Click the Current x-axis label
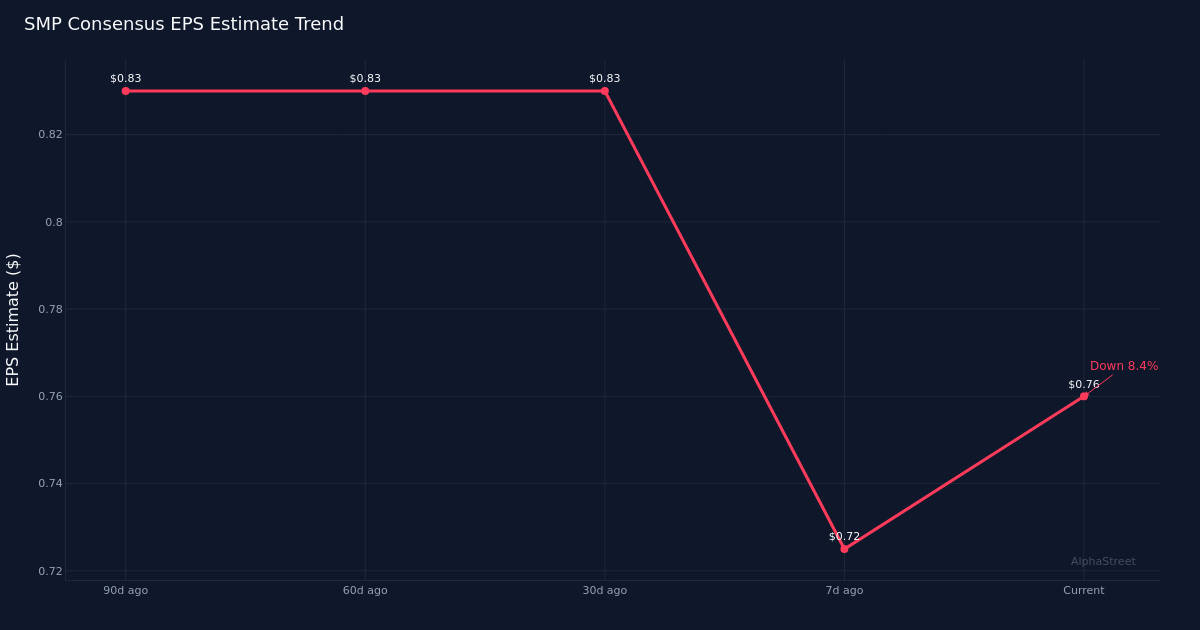1200x630 pixels. tap(1084, 591)
